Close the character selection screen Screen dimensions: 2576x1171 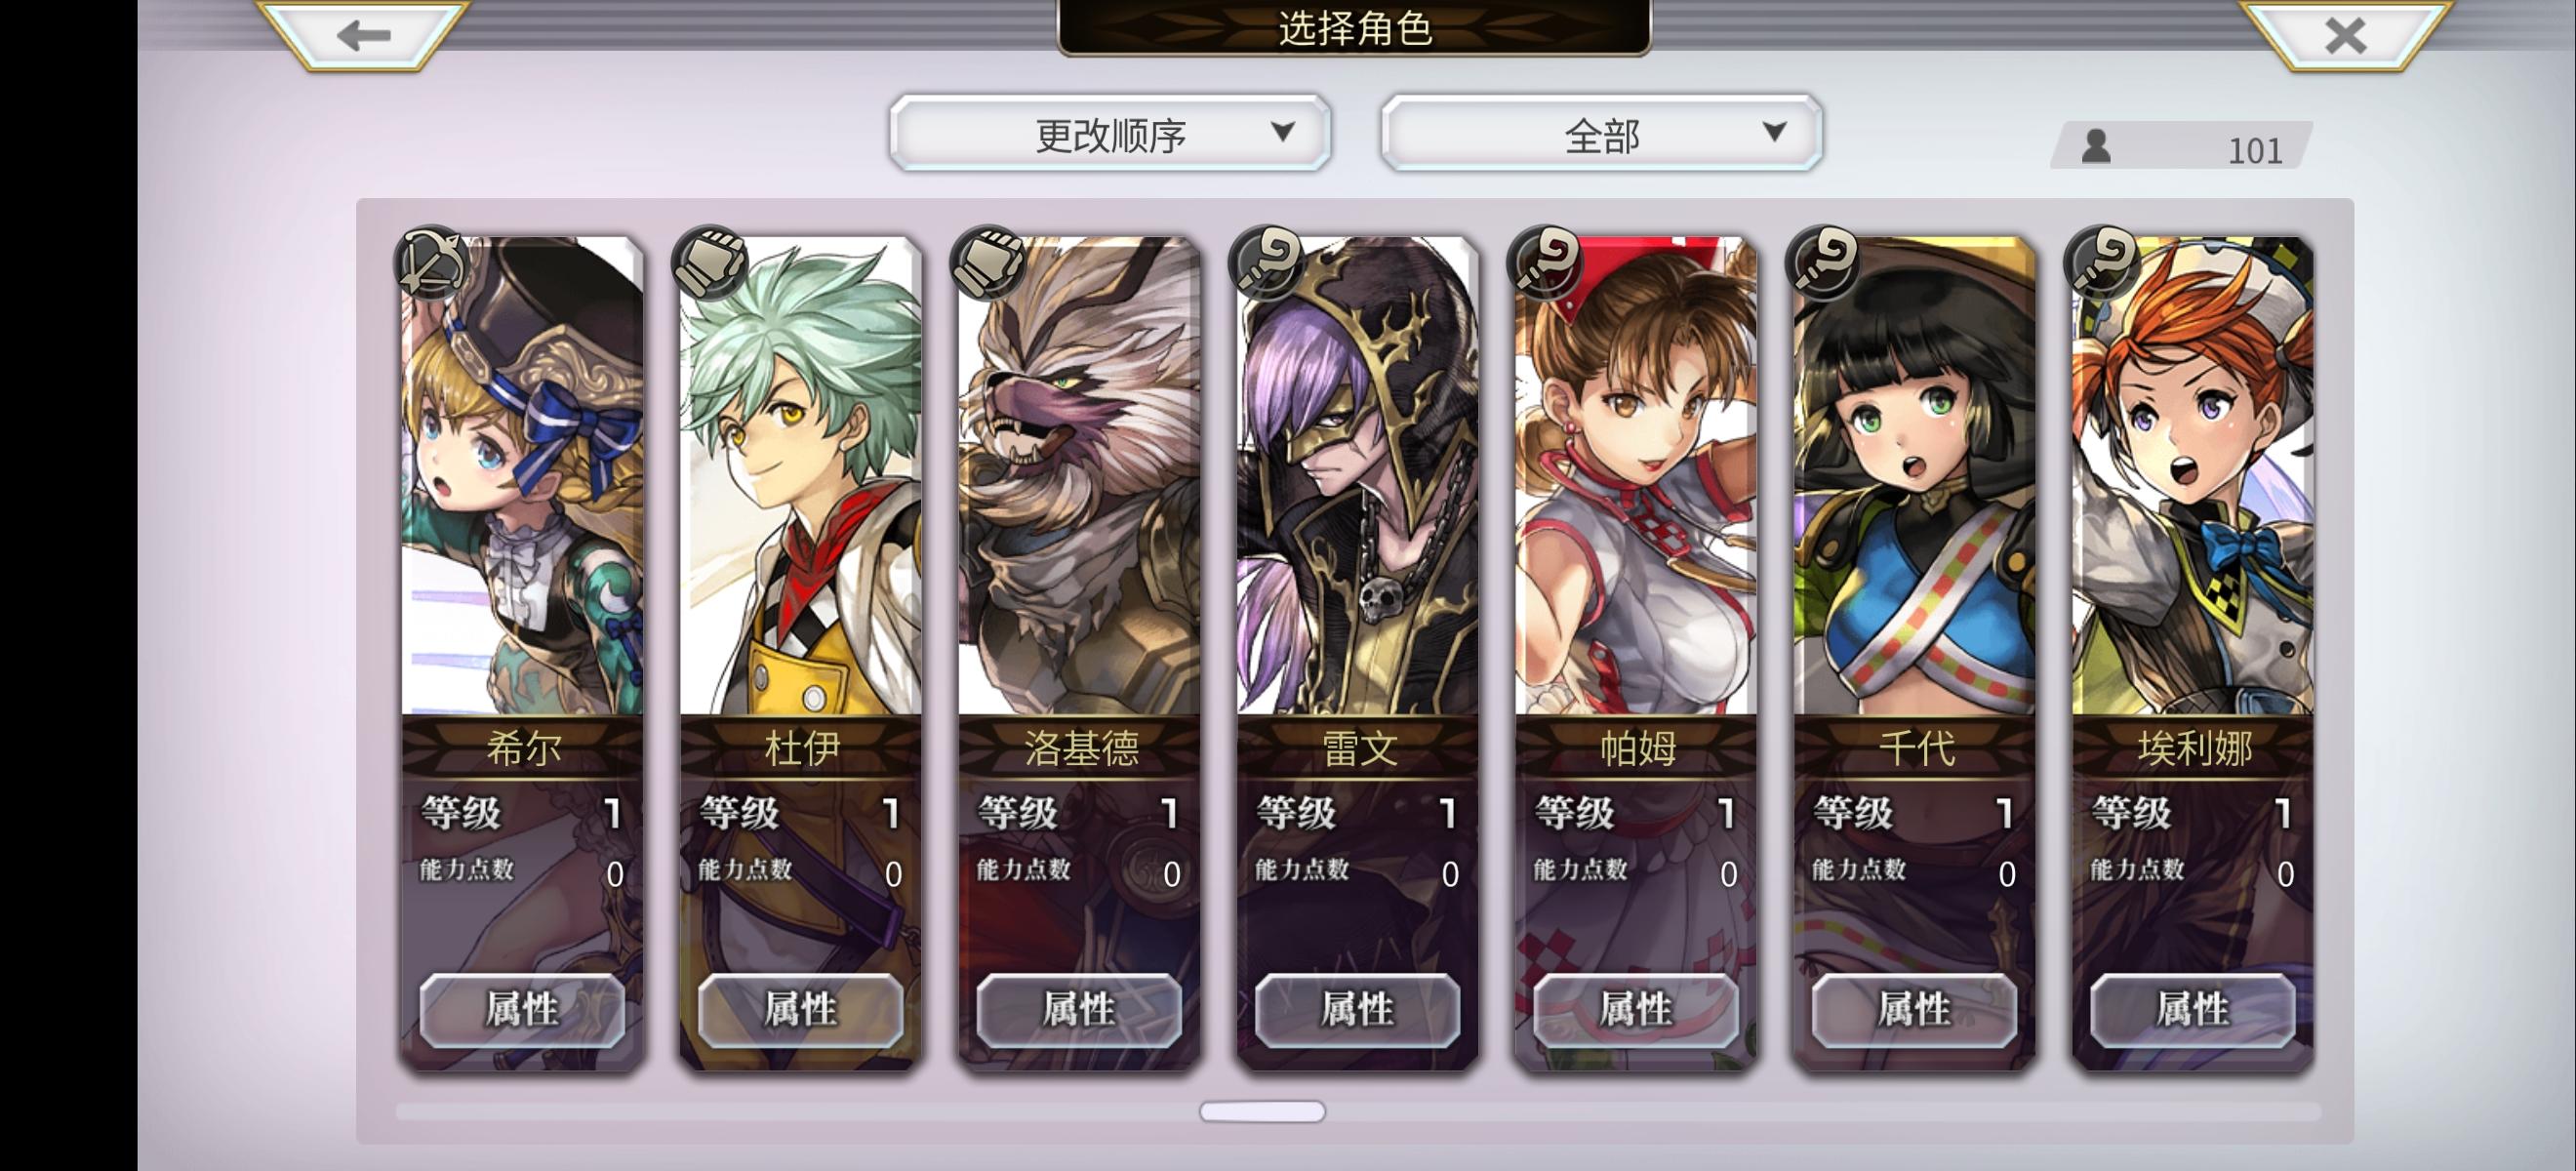click(x=2345, y=36)
